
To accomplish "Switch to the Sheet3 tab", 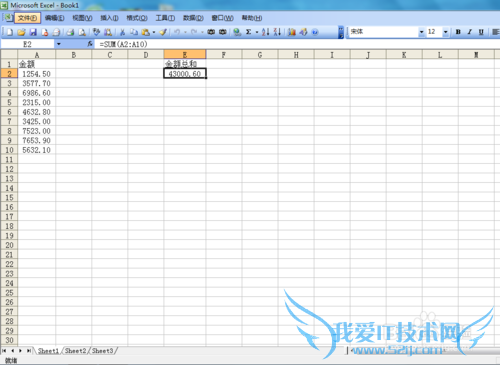I will pyautogui.click(x=102, y=351).
